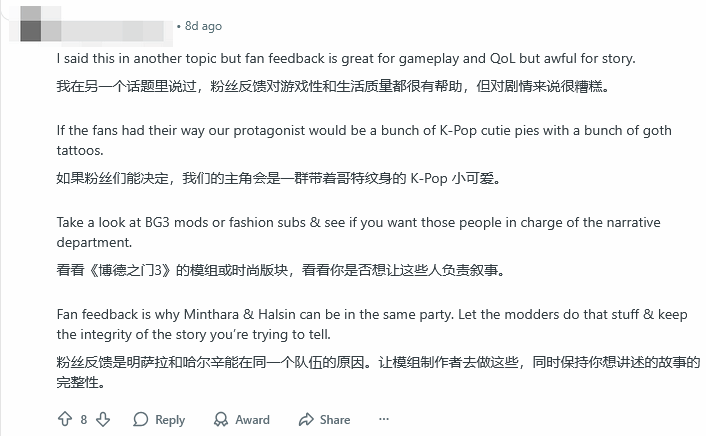Click the Award badge icon
The image size is (706, 436).
(221, 420)
